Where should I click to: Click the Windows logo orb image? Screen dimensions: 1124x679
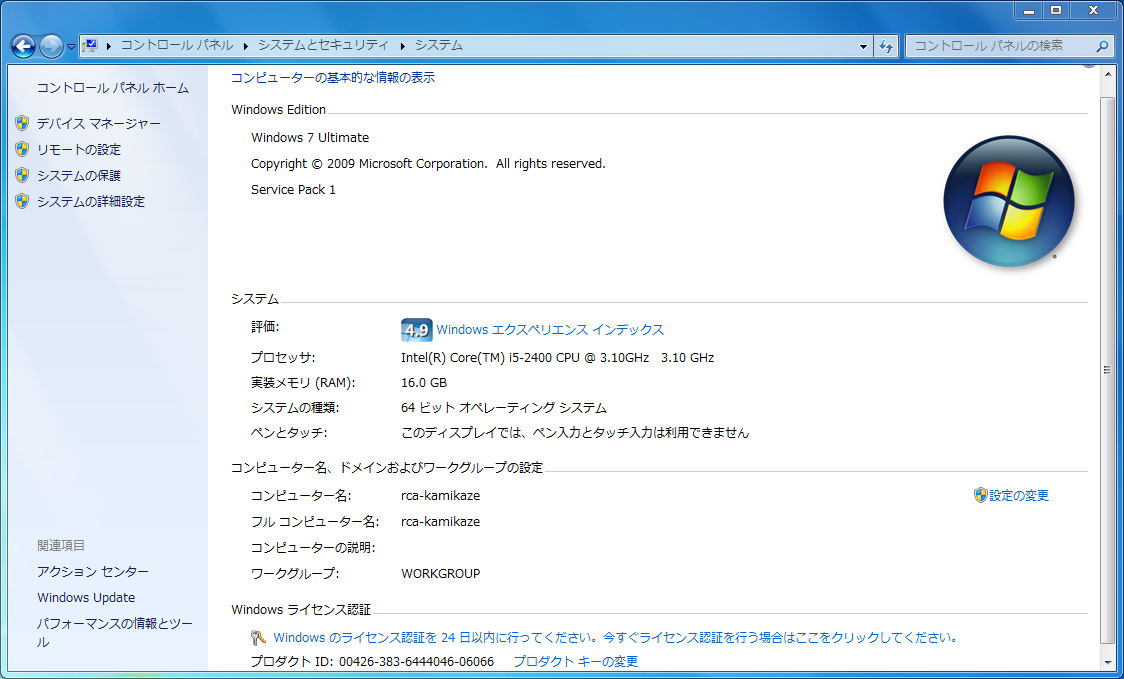1009,201
